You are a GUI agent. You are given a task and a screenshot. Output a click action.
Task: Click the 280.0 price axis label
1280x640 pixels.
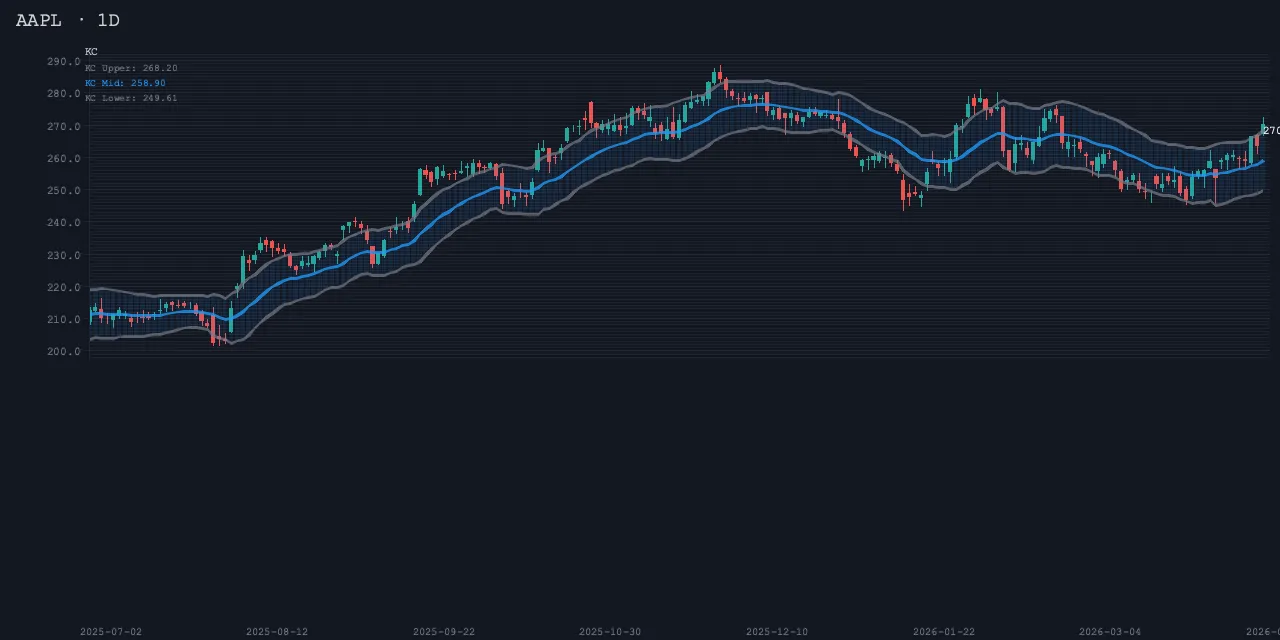63,94
